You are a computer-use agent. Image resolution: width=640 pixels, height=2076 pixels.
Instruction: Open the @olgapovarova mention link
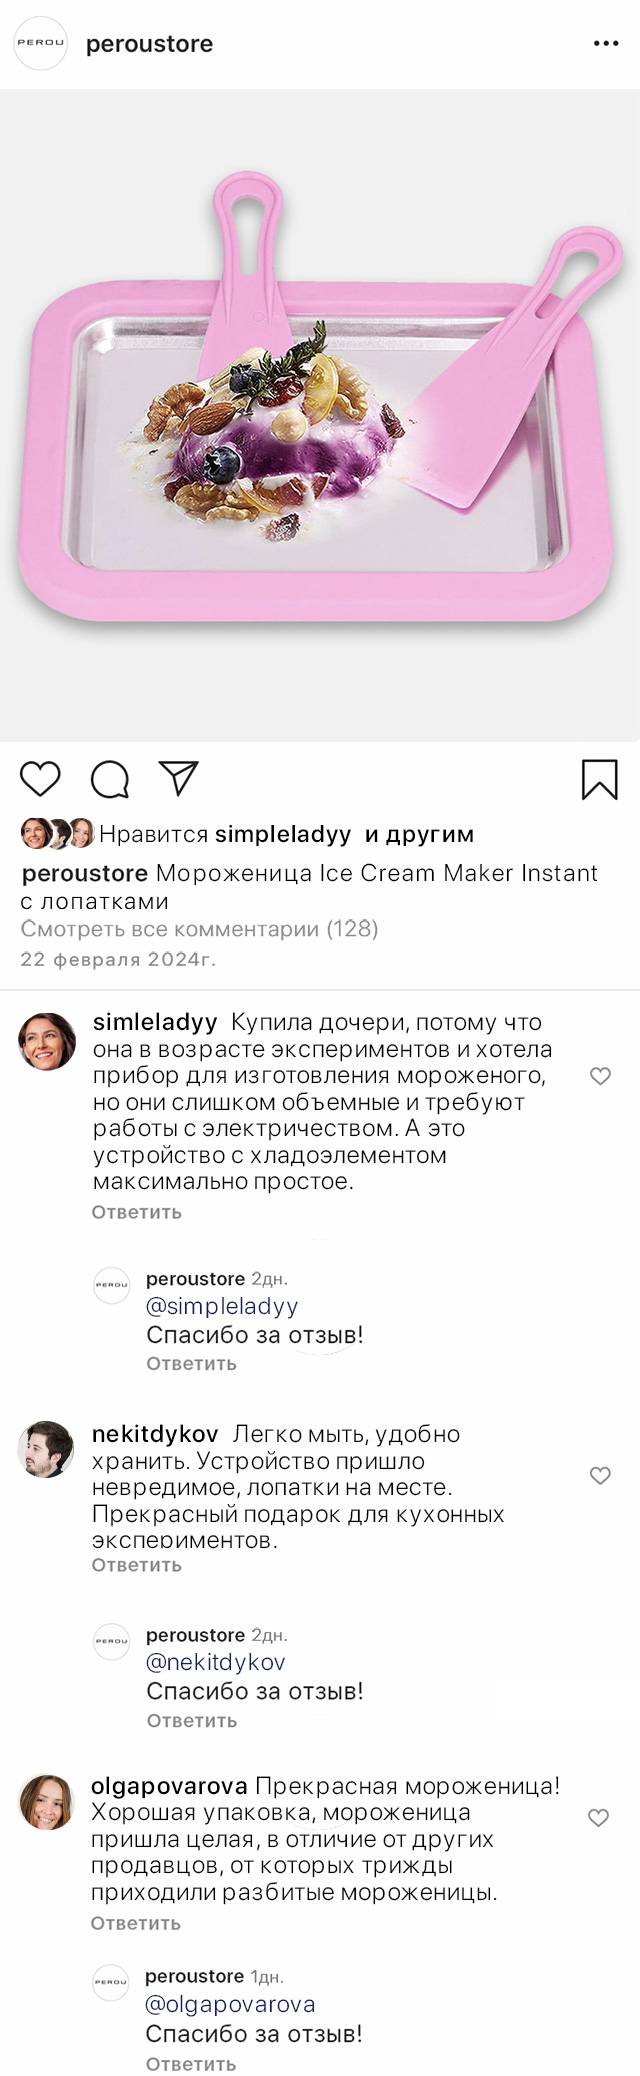230,2004
